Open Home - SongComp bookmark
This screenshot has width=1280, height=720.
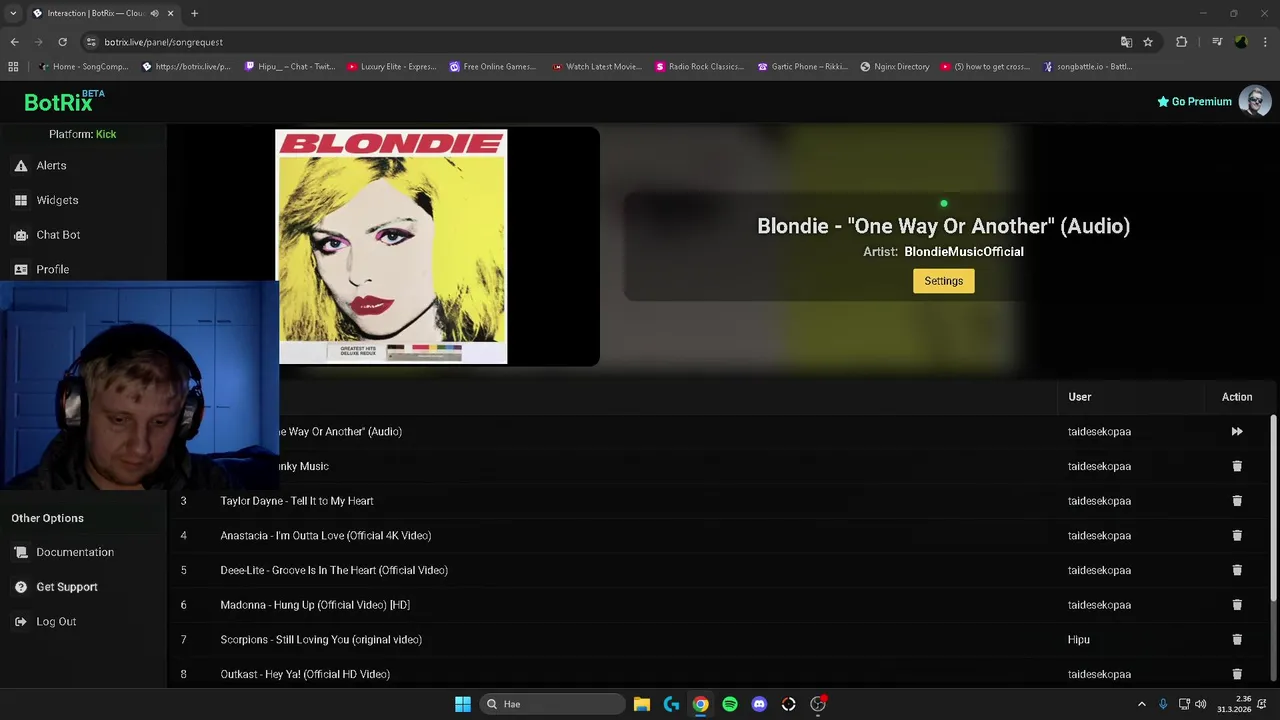pos(84,67)
